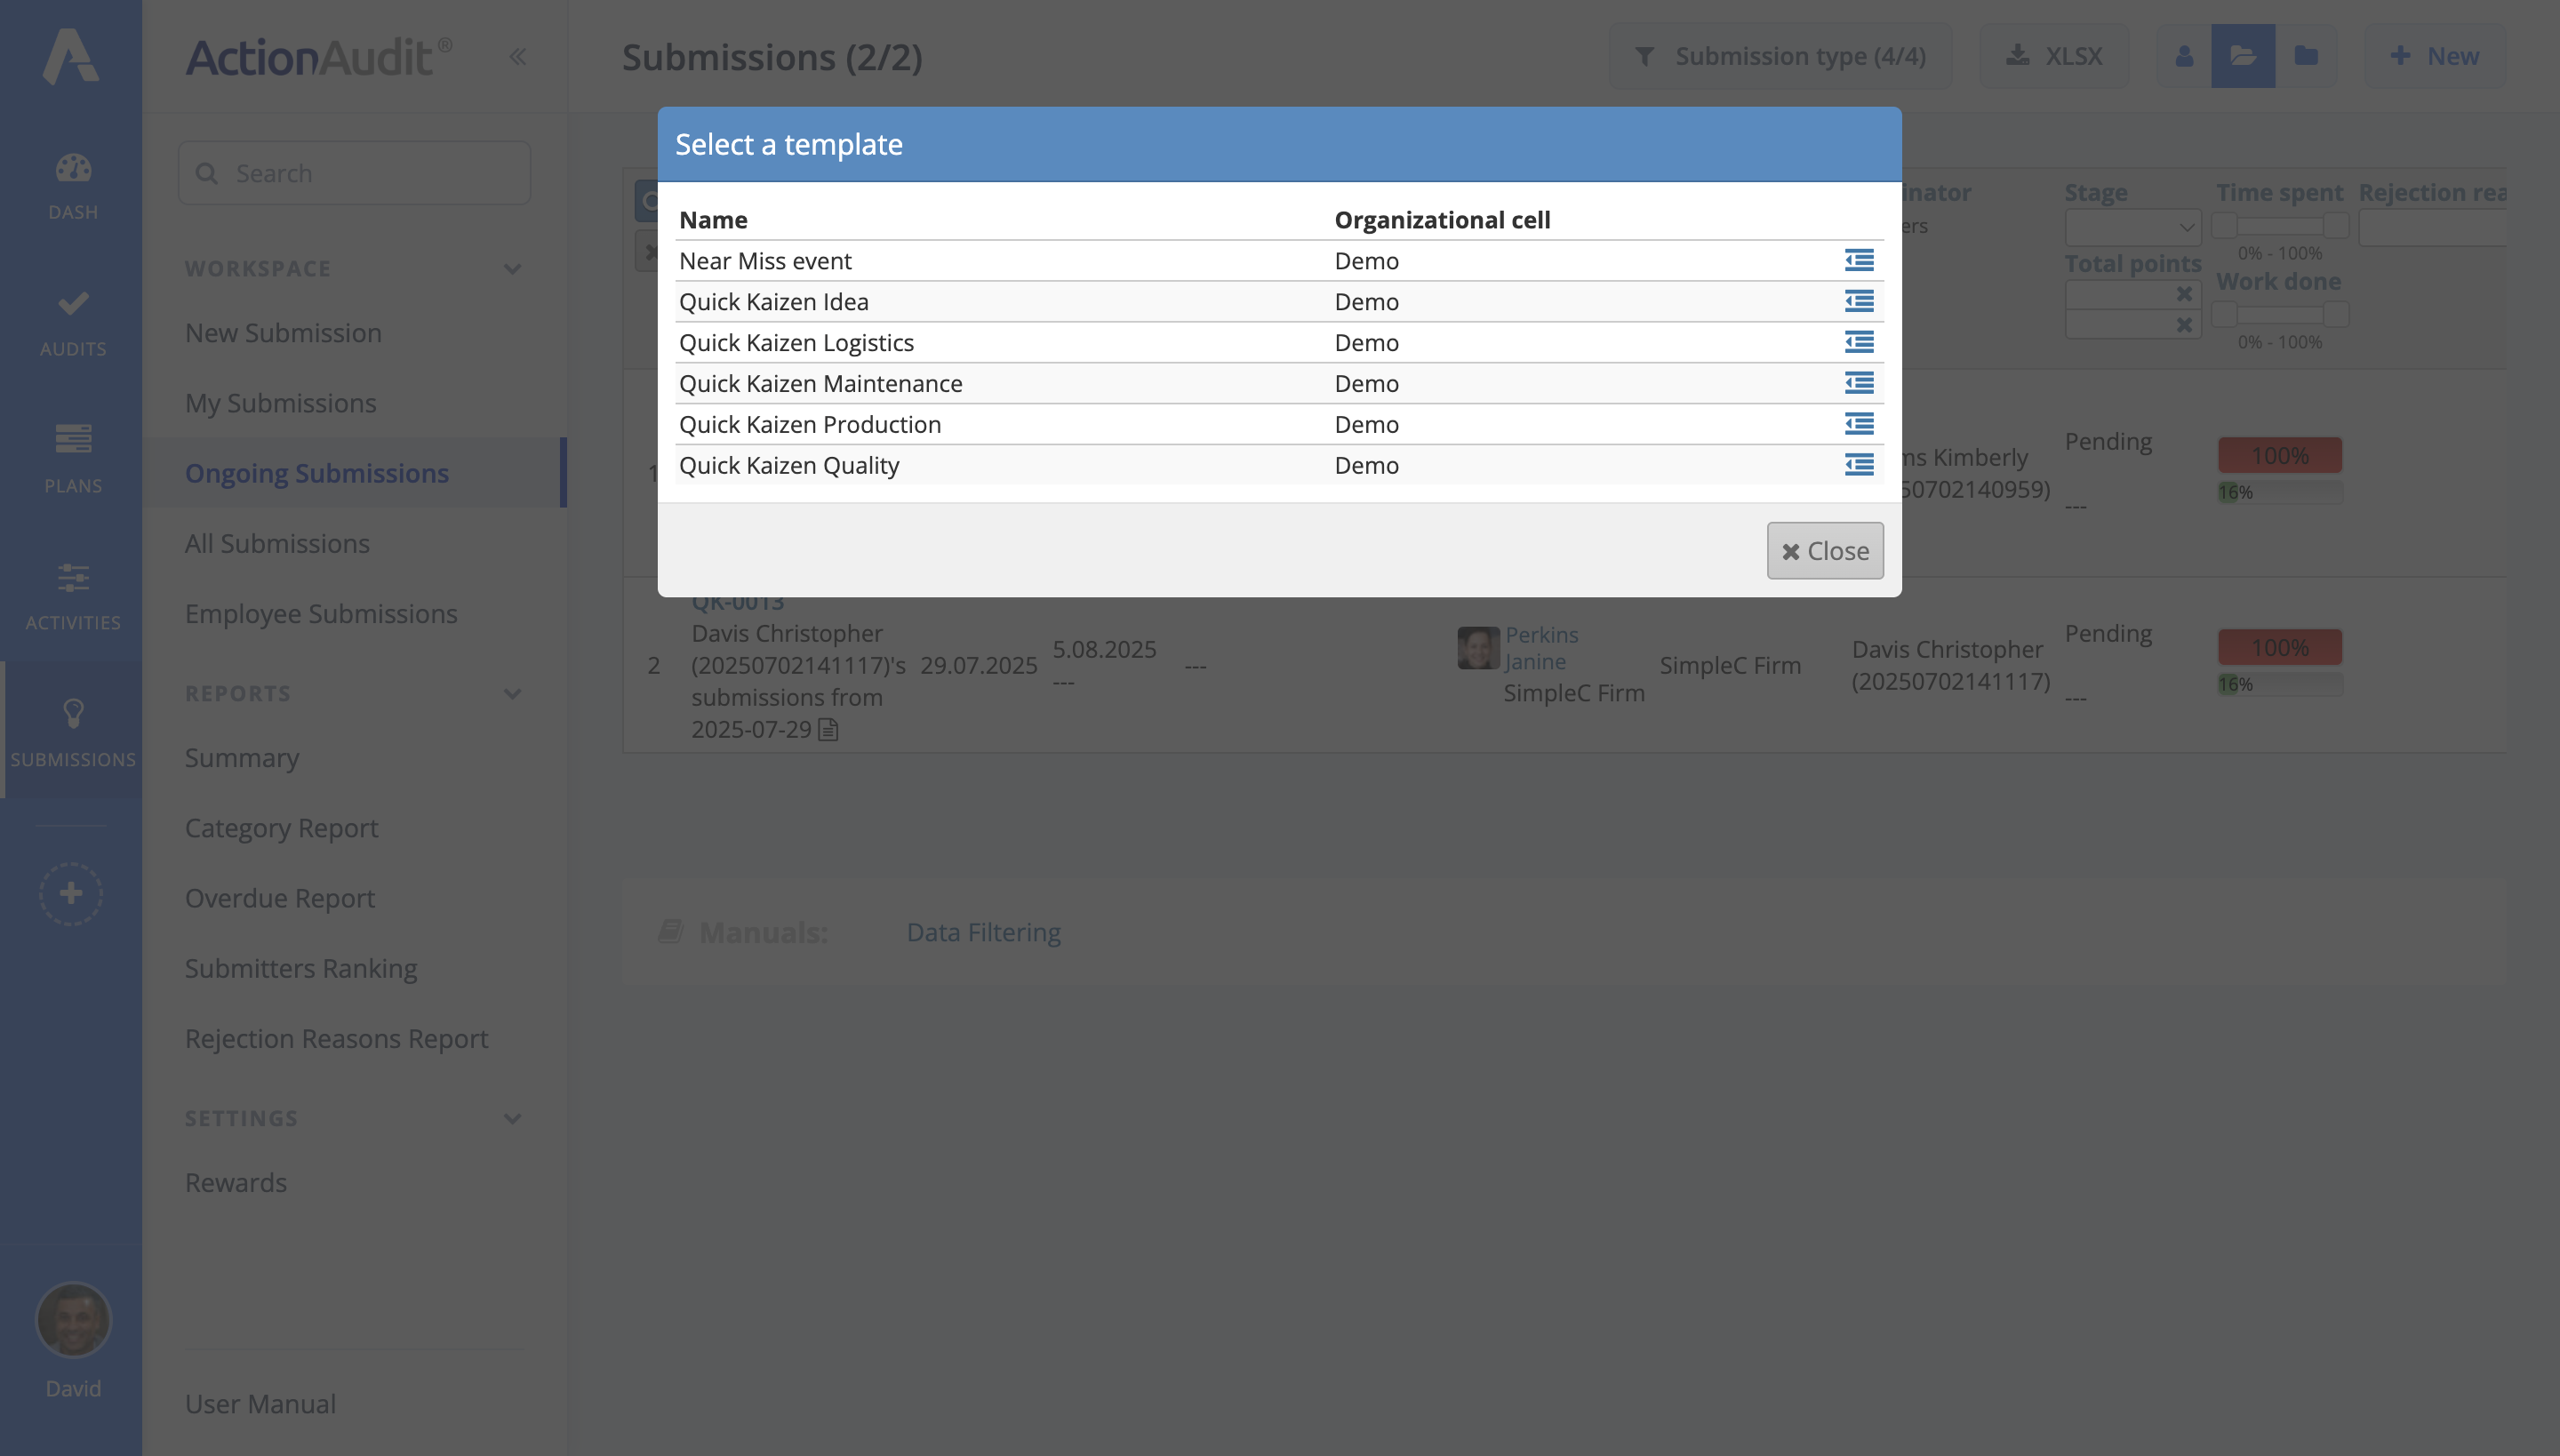
Task: Choose Quick Kaizen Quality template icon
Action: coord(1859,465)
